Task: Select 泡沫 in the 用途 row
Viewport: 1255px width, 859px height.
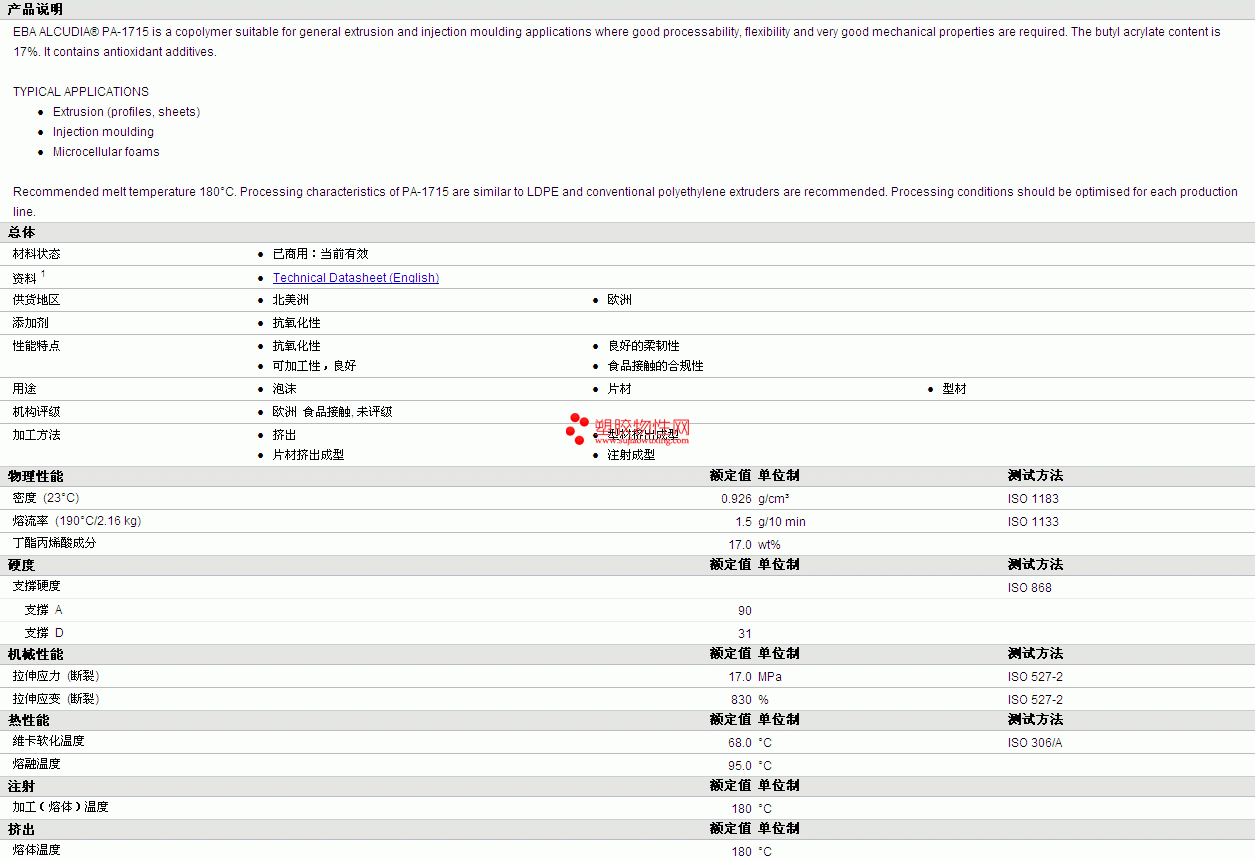Action: 285,389
